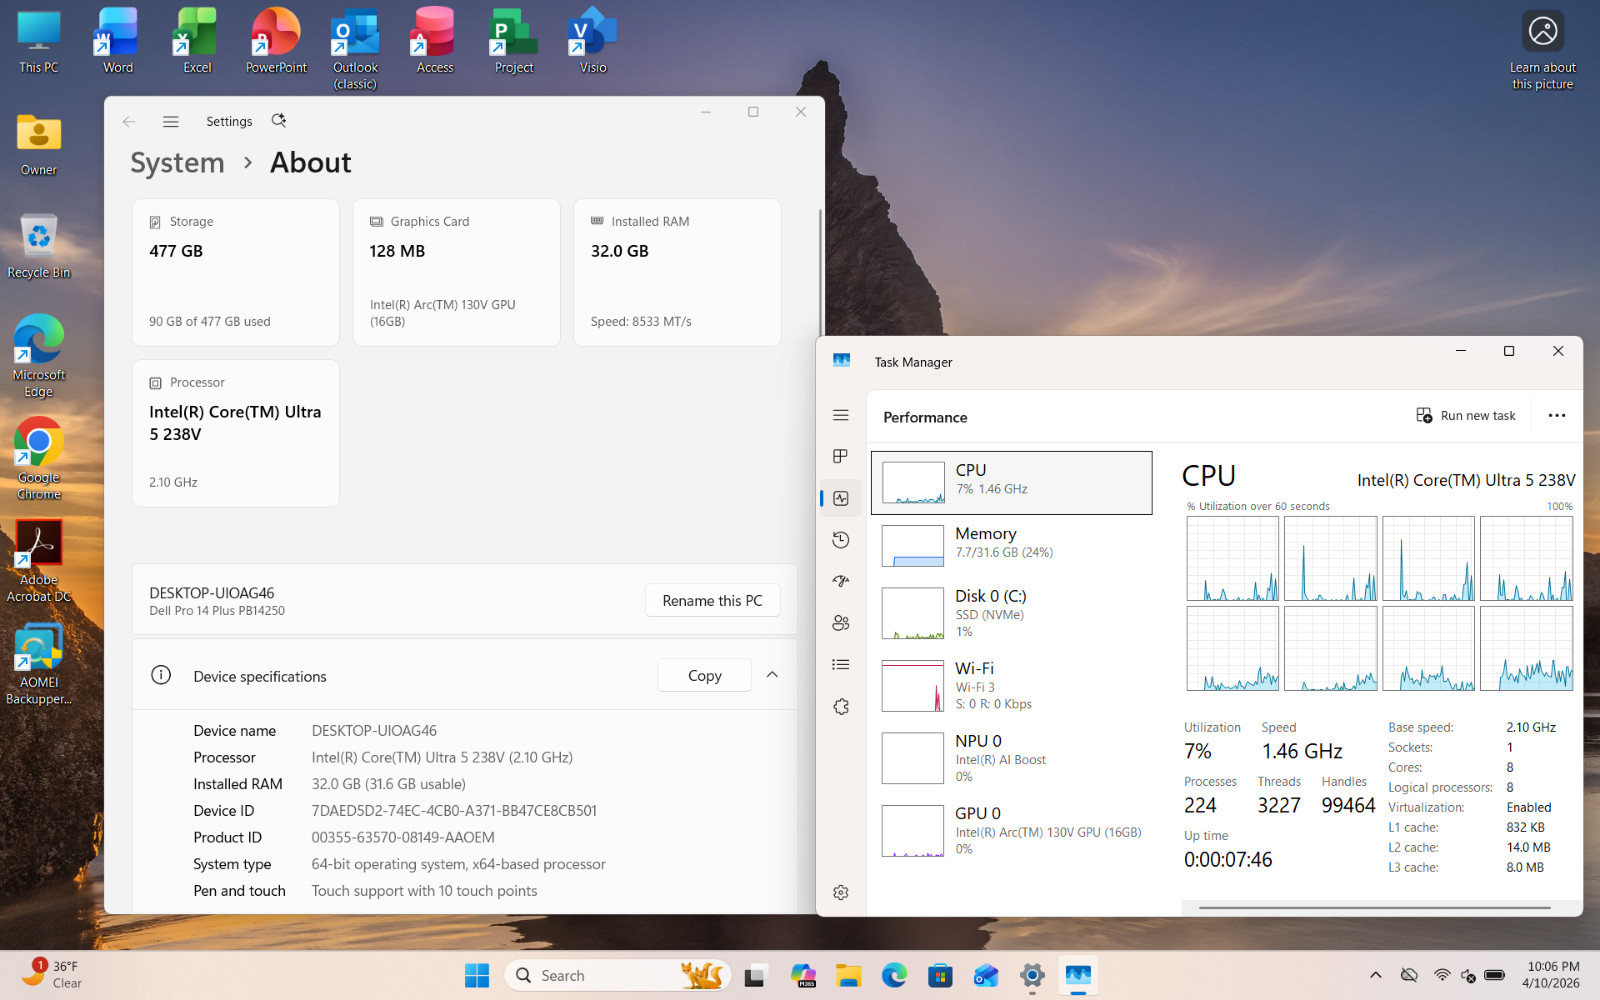Image resolution: width=1600 pixels, height=1000 pixels.
Task: Select NPU 0 performance entry
Action: tap(1011, 757)
